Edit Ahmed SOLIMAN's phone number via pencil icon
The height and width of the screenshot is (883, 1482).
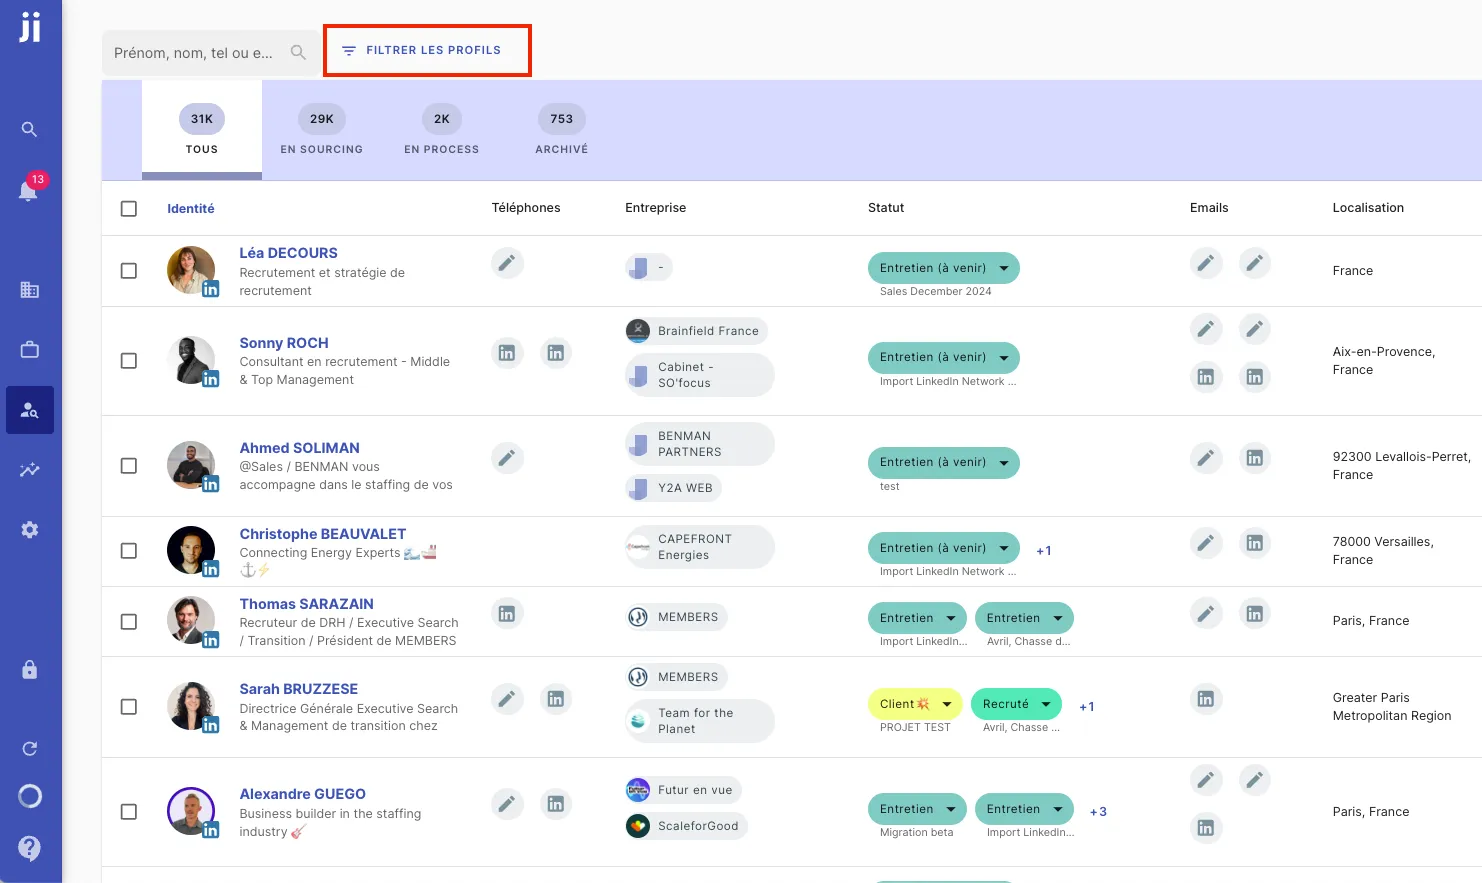(507, 457)
